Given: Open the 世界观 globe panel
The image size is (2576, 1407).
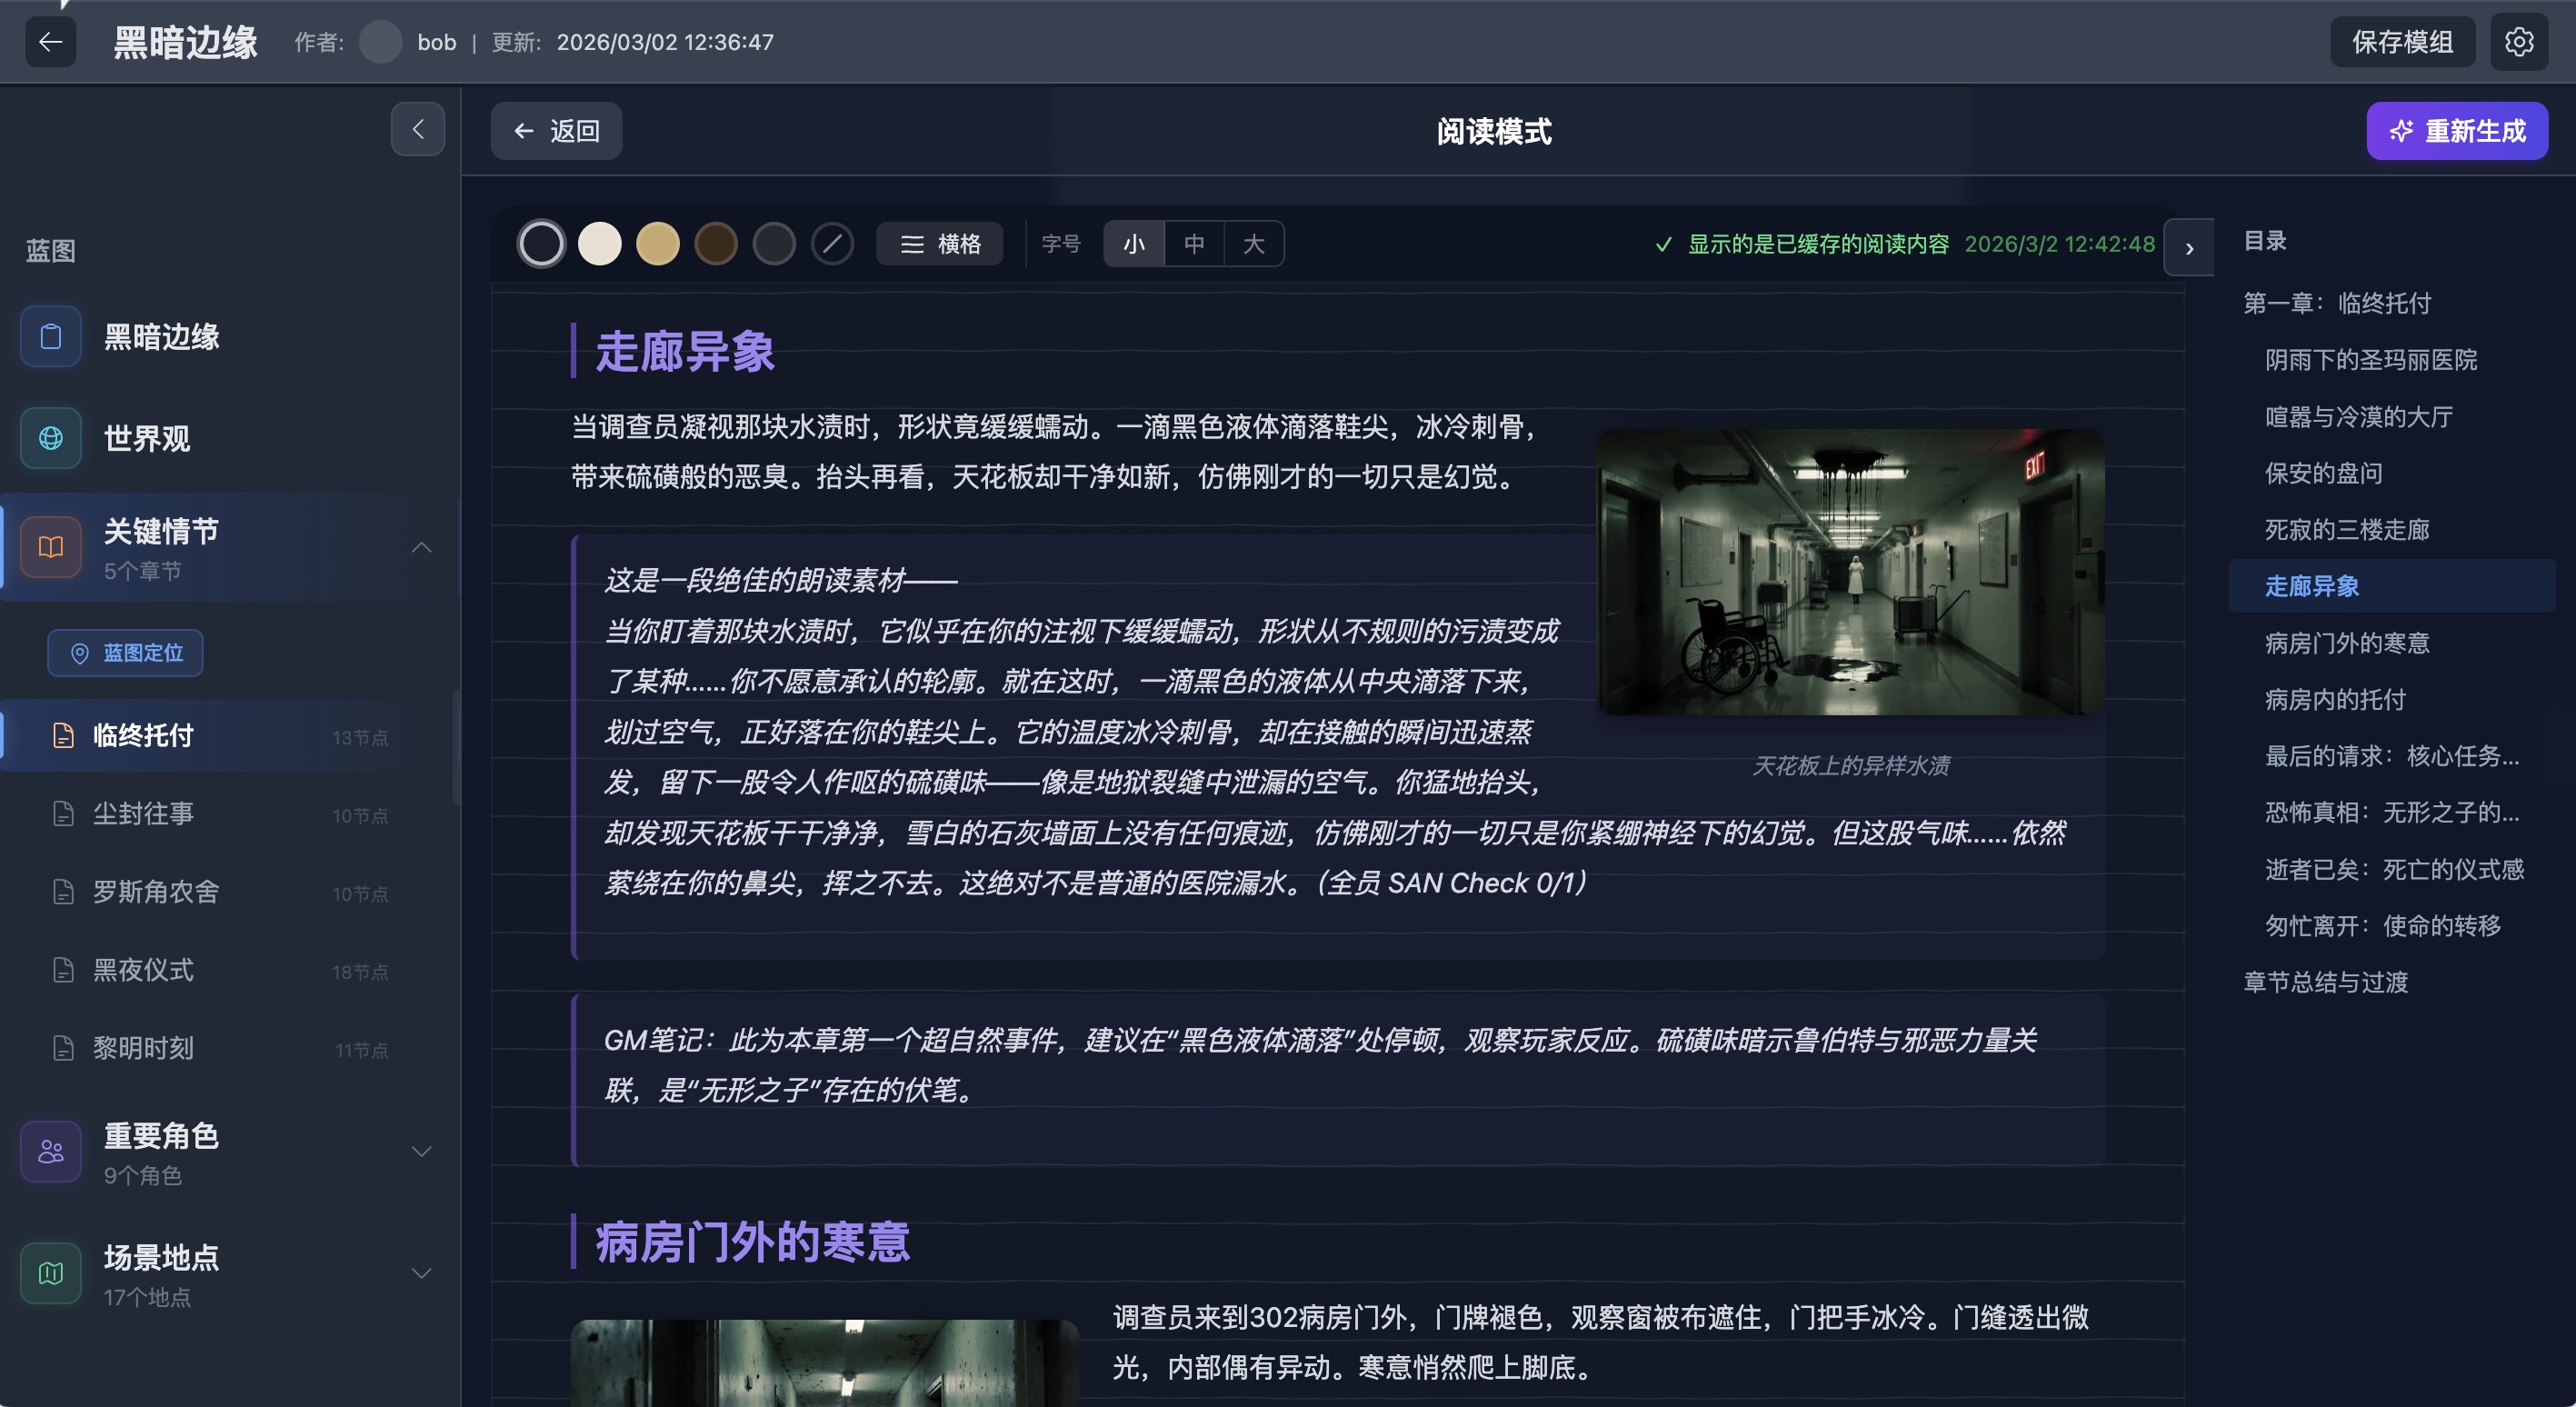Looking at the screenshot, I should 50,438.
